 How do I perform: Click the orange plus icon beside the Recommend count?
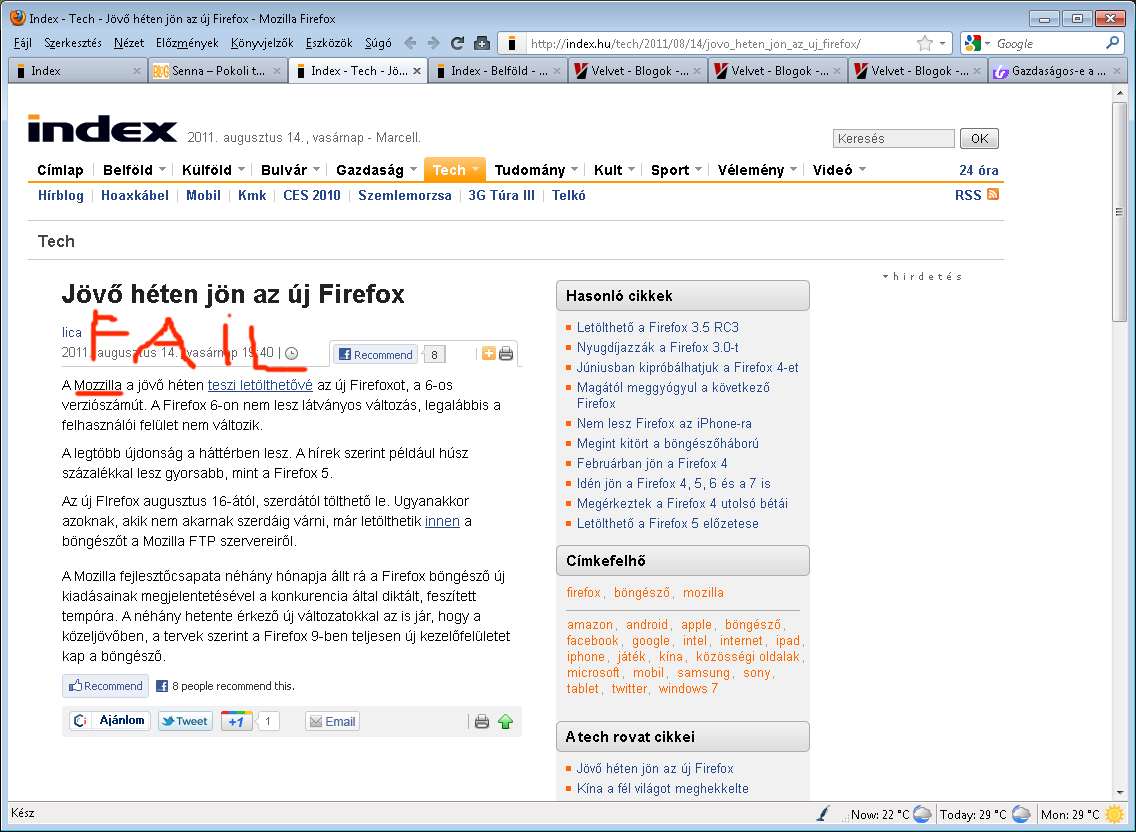tap(489, 353)
